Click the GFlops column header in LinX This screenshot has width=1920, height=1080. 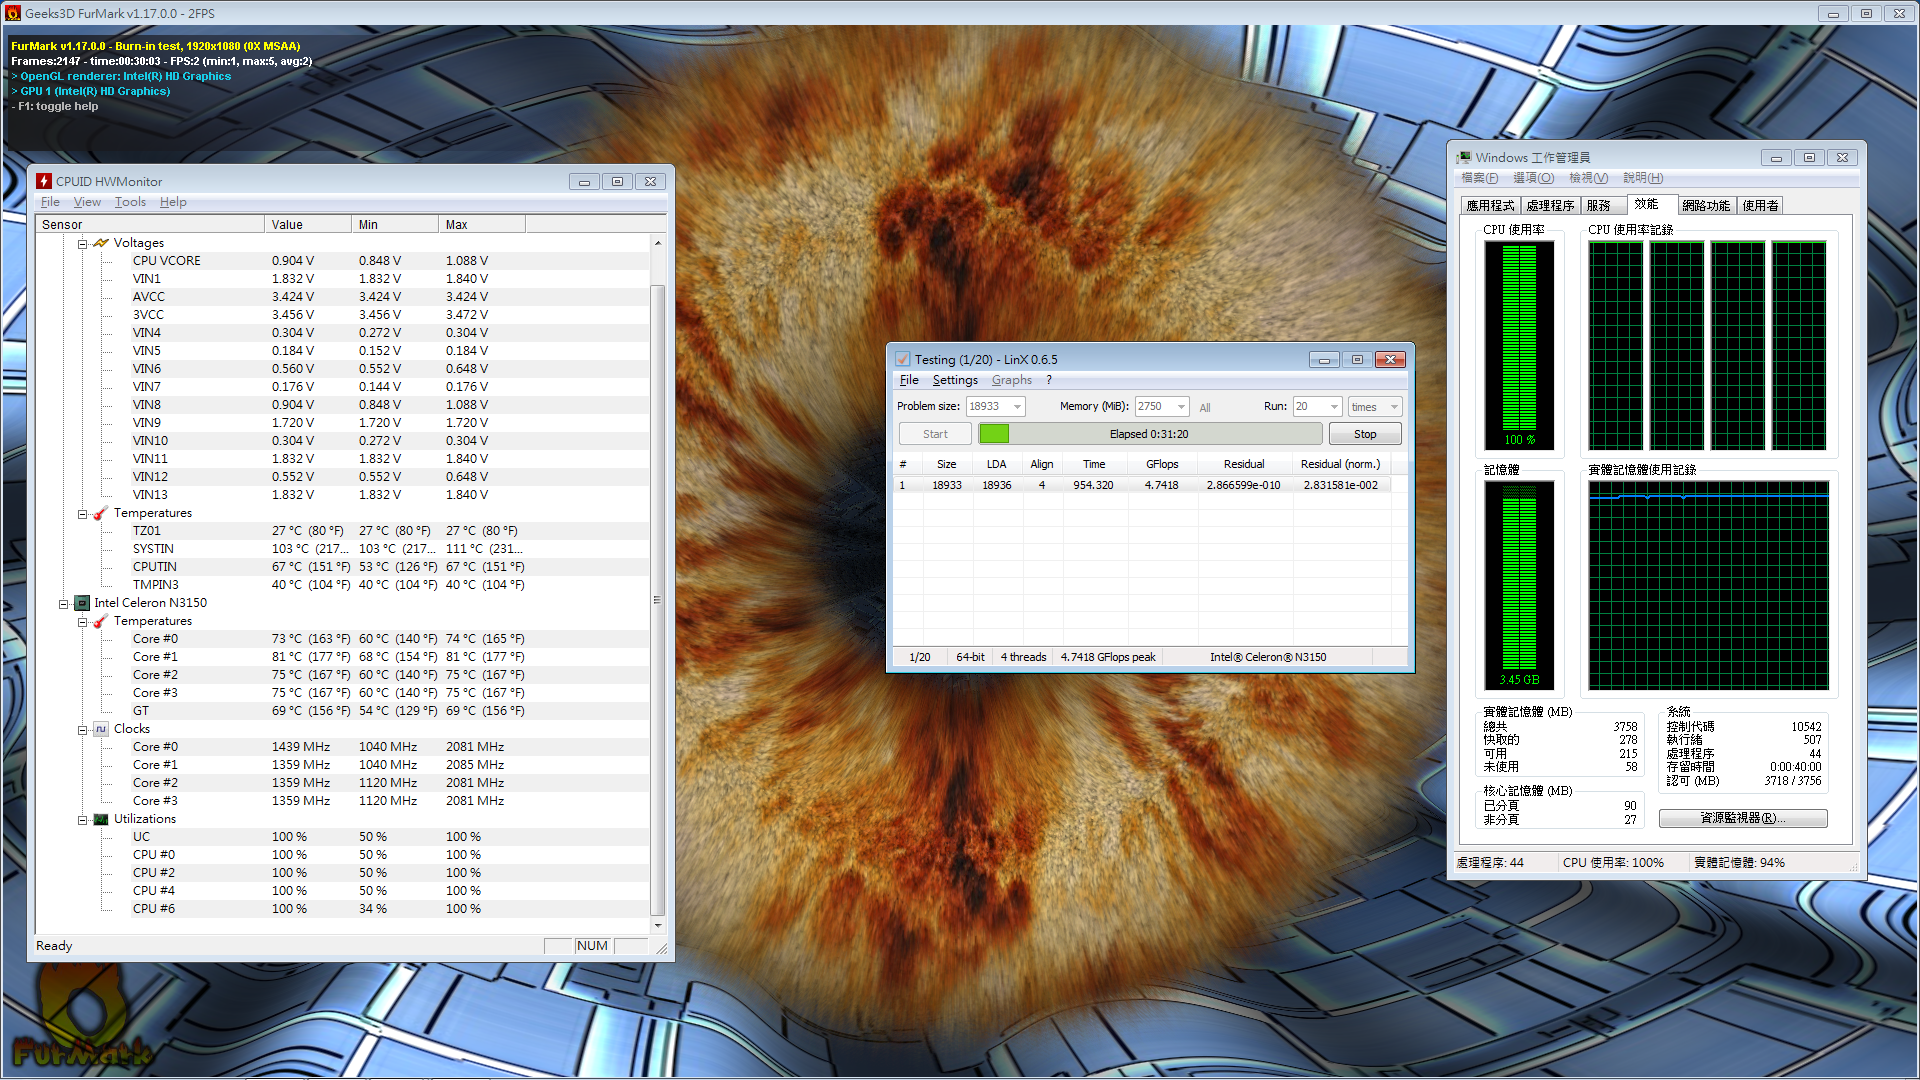[x=1161, y=464]
